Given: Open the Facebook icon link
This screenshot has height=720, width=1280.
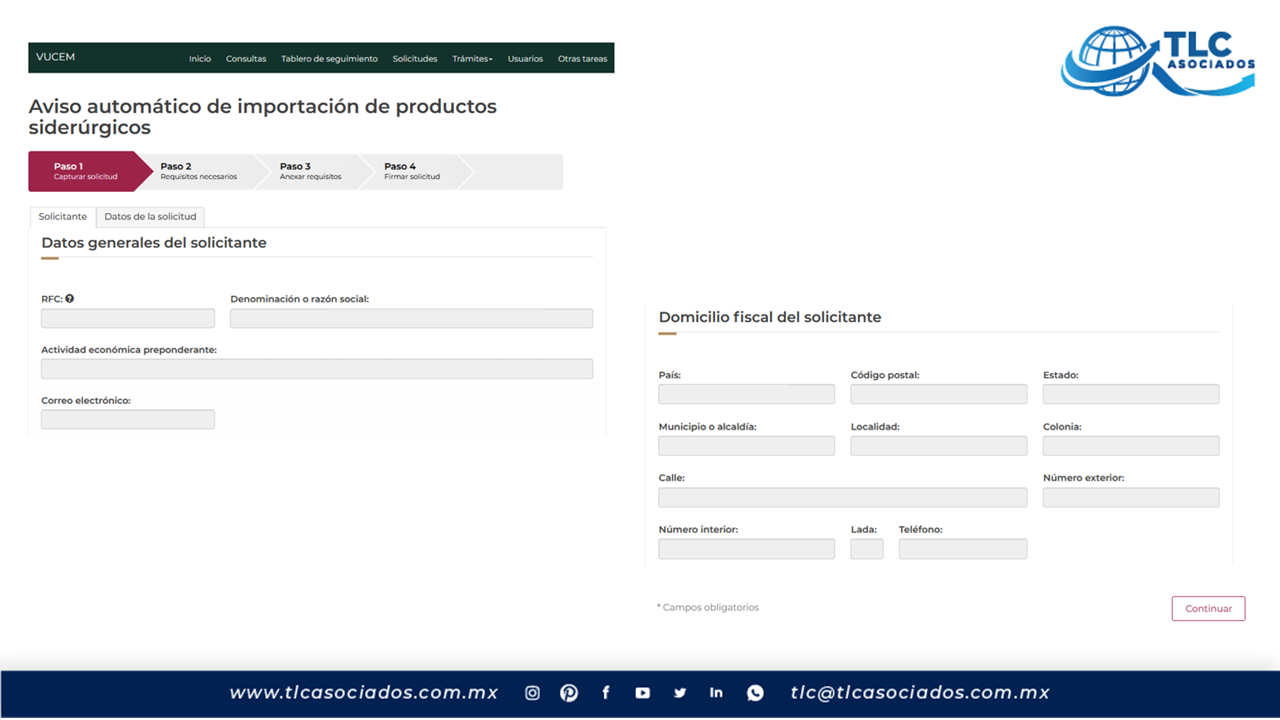Looking at the screenshot, I should point(606,693).
